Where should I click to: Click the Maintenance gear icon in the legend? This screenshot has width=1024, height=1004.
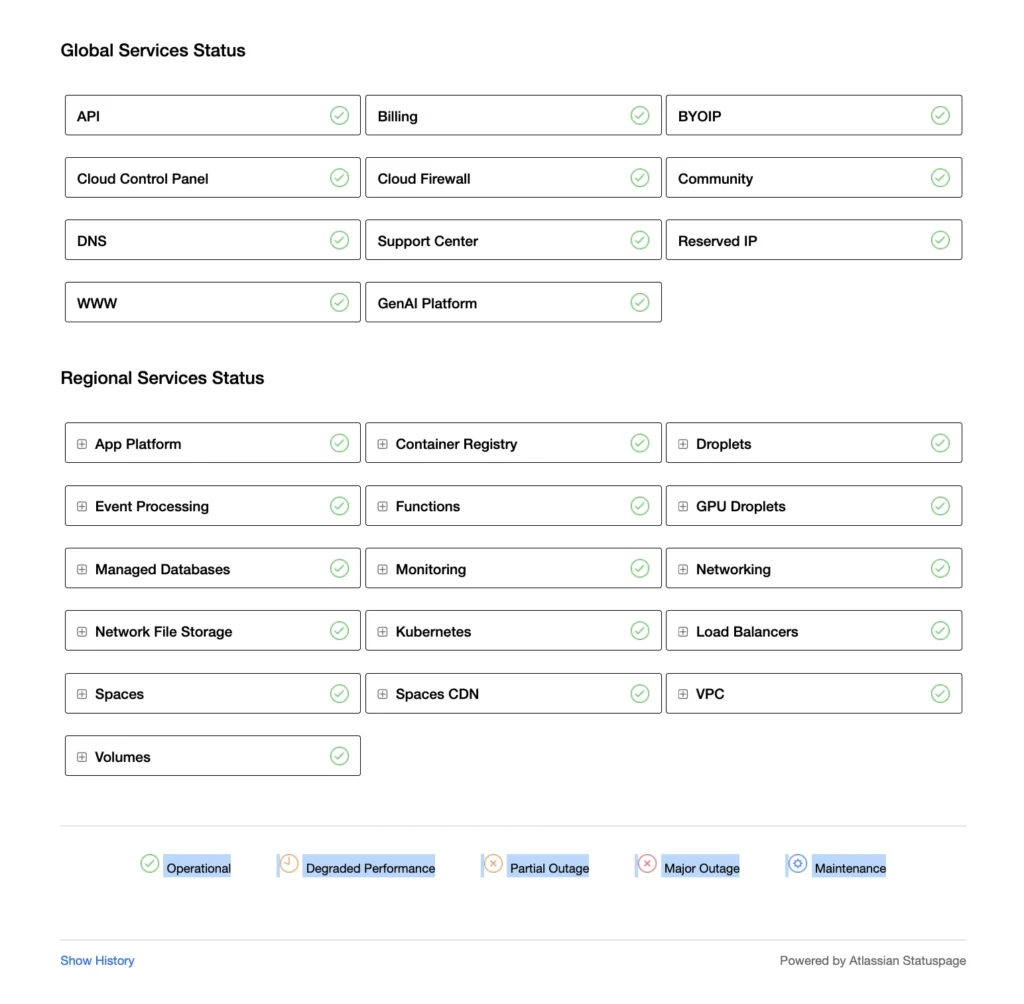point(797,862)
